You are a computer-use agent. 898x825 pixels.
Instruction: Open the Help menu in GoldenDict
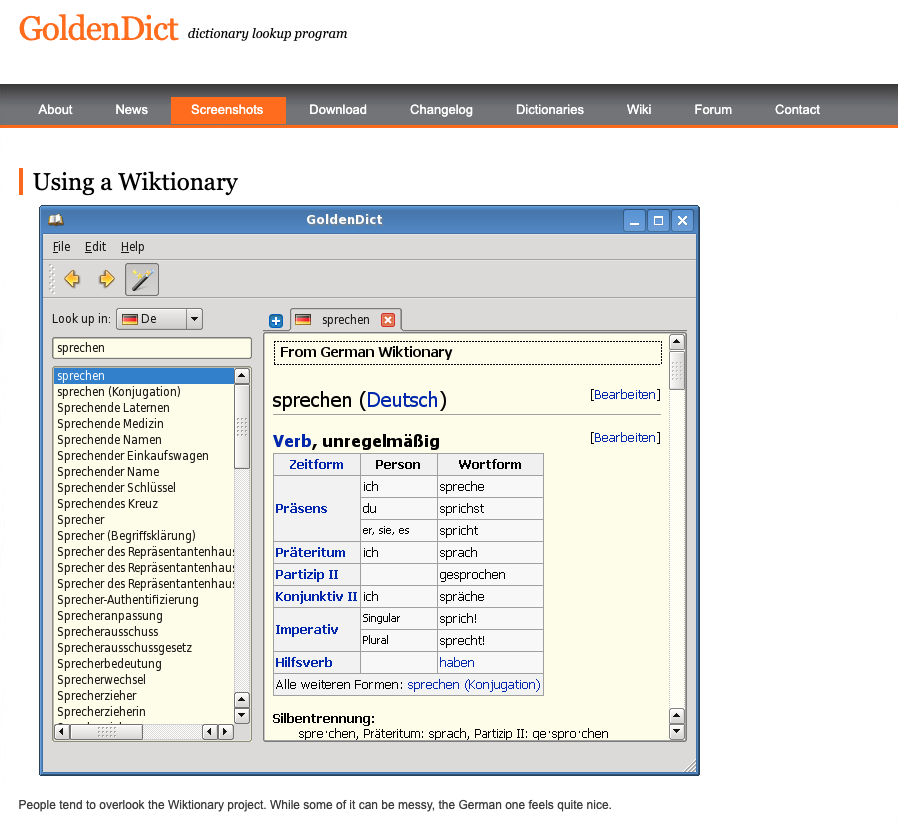click(x=132, y=247)
